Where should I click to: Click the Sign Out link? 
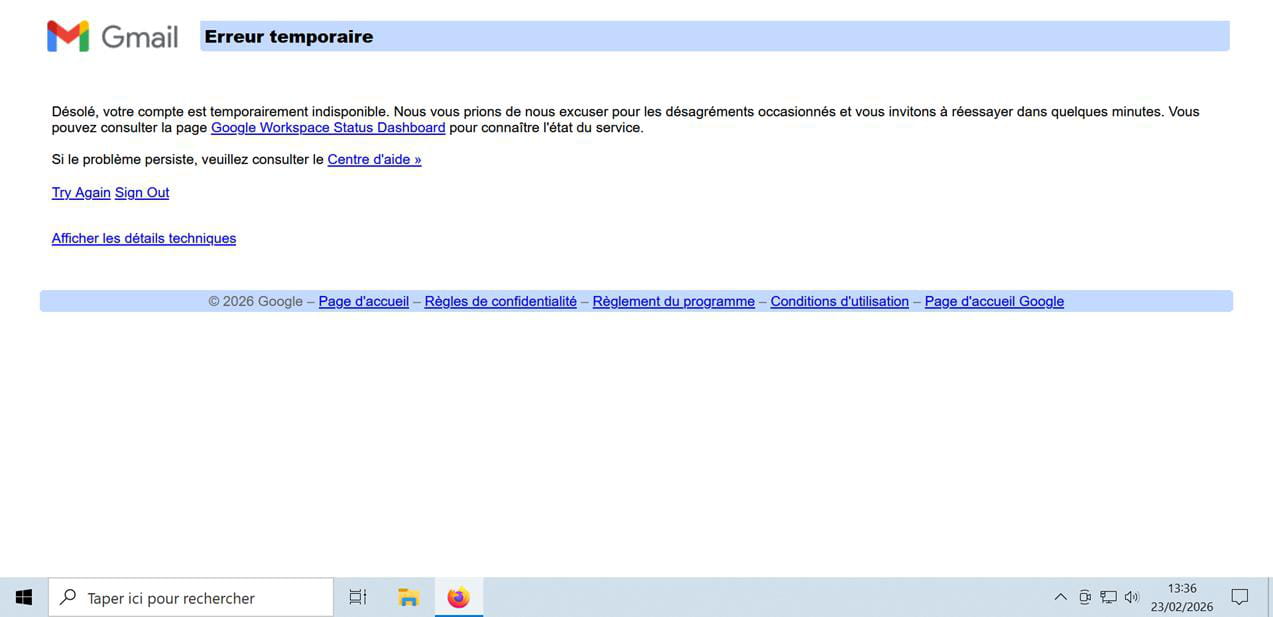click(142, 193)
